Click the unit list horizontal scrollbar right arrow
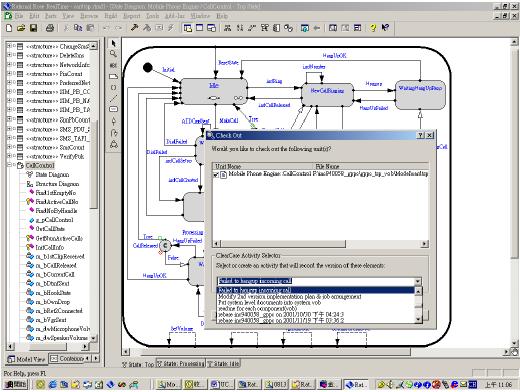Screen dimensions: 520x392 425,244
